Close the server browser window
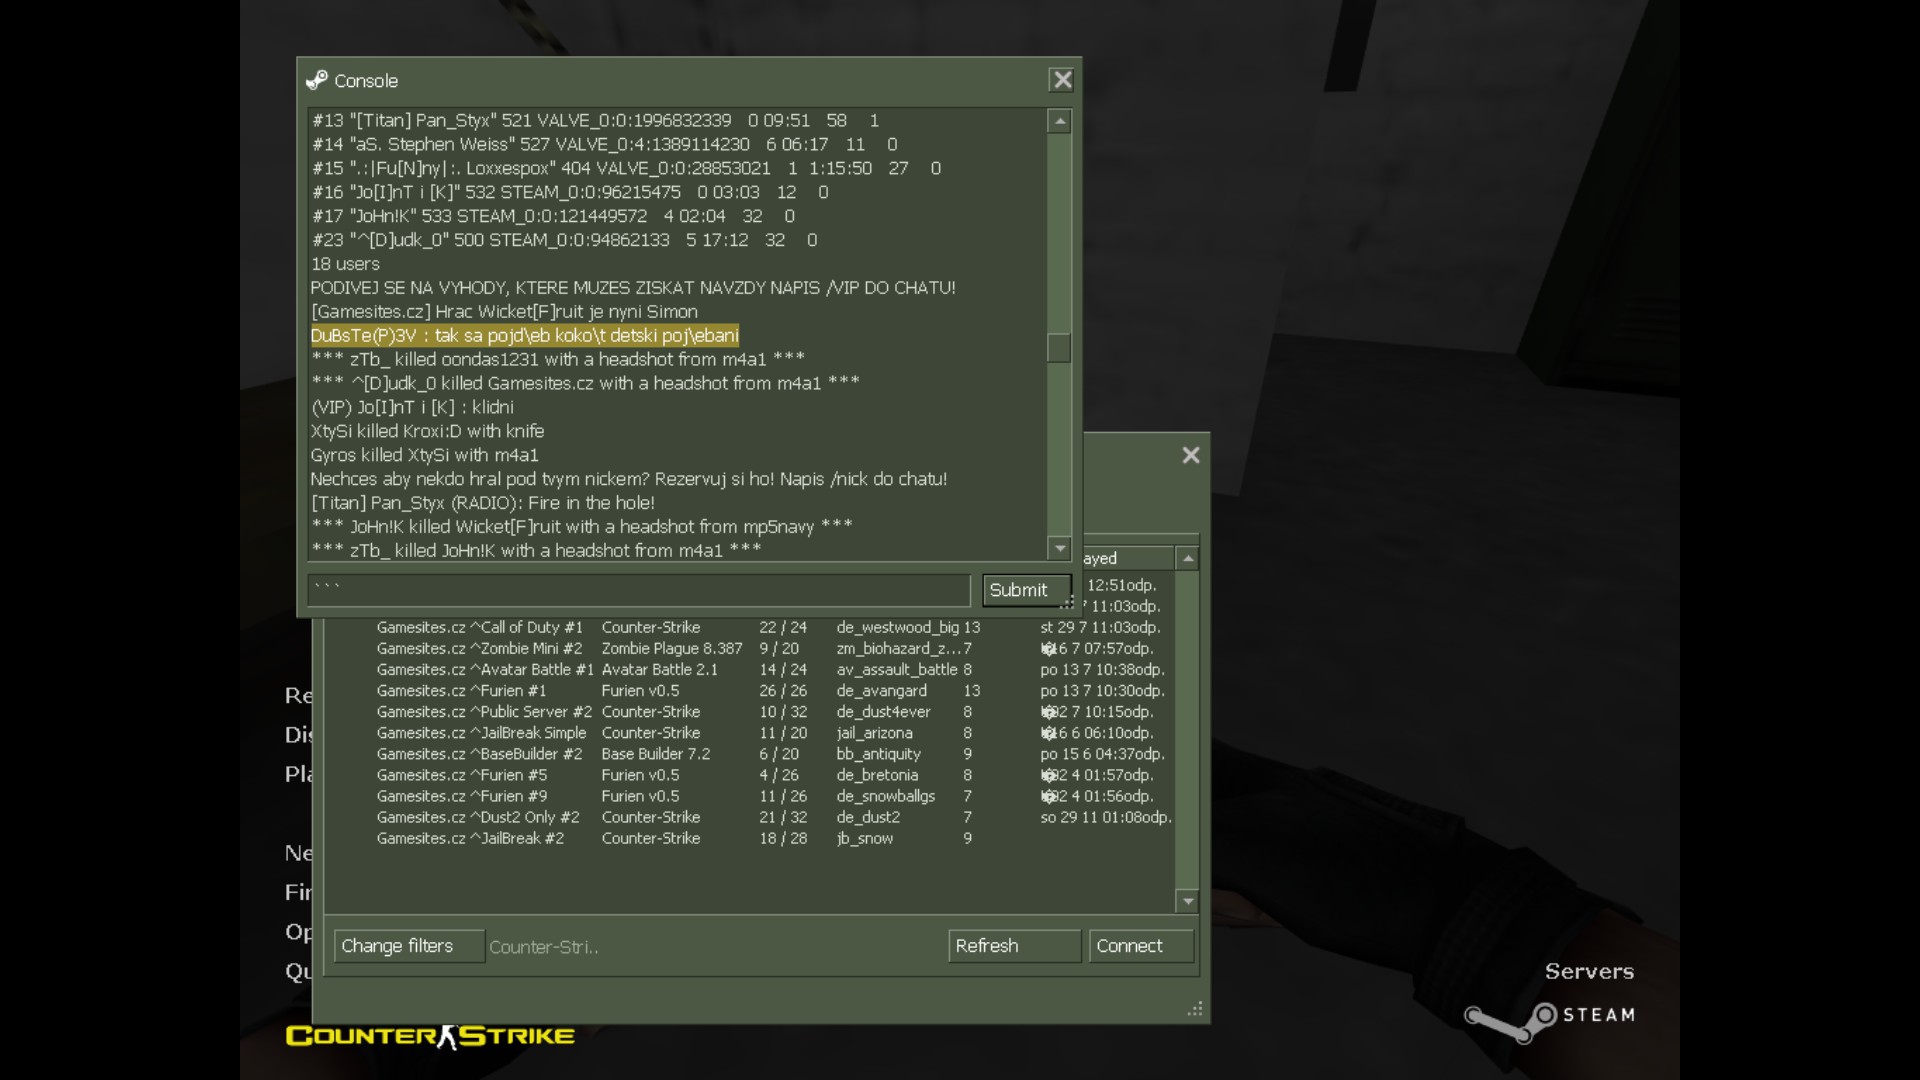The image size is (1920, 1080). pyautogui.click(x=1190, y=455)
